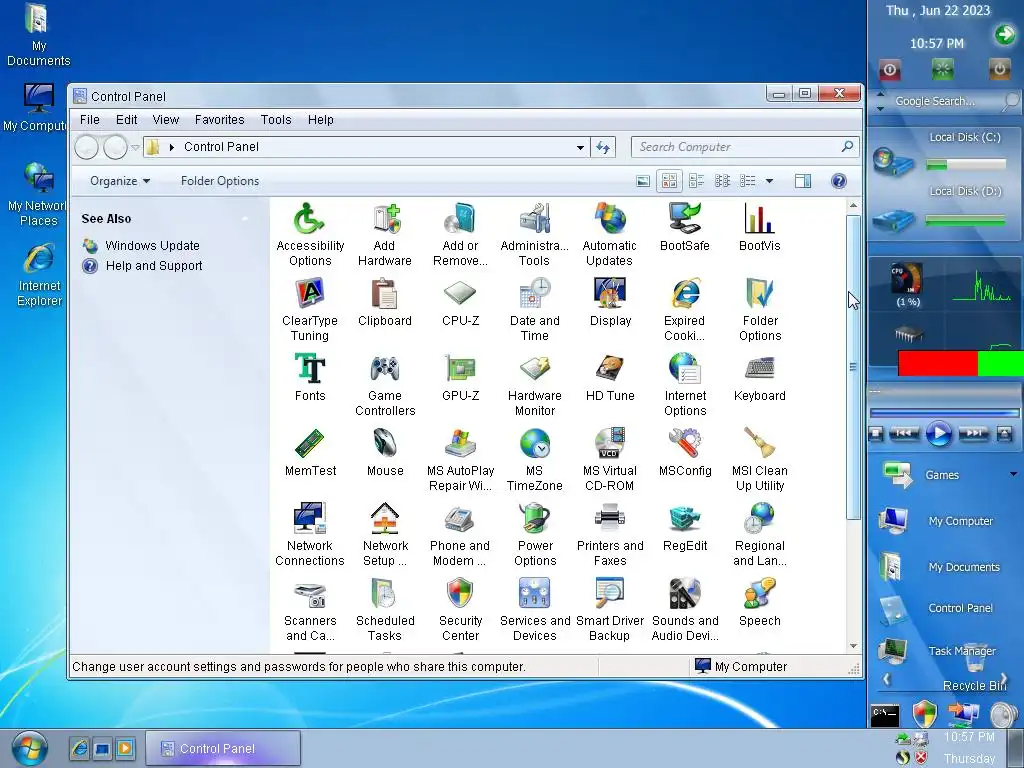Viewport: 1024px width, 768px height.
Task: Click the blue help question icon
Action: (839, 181)
